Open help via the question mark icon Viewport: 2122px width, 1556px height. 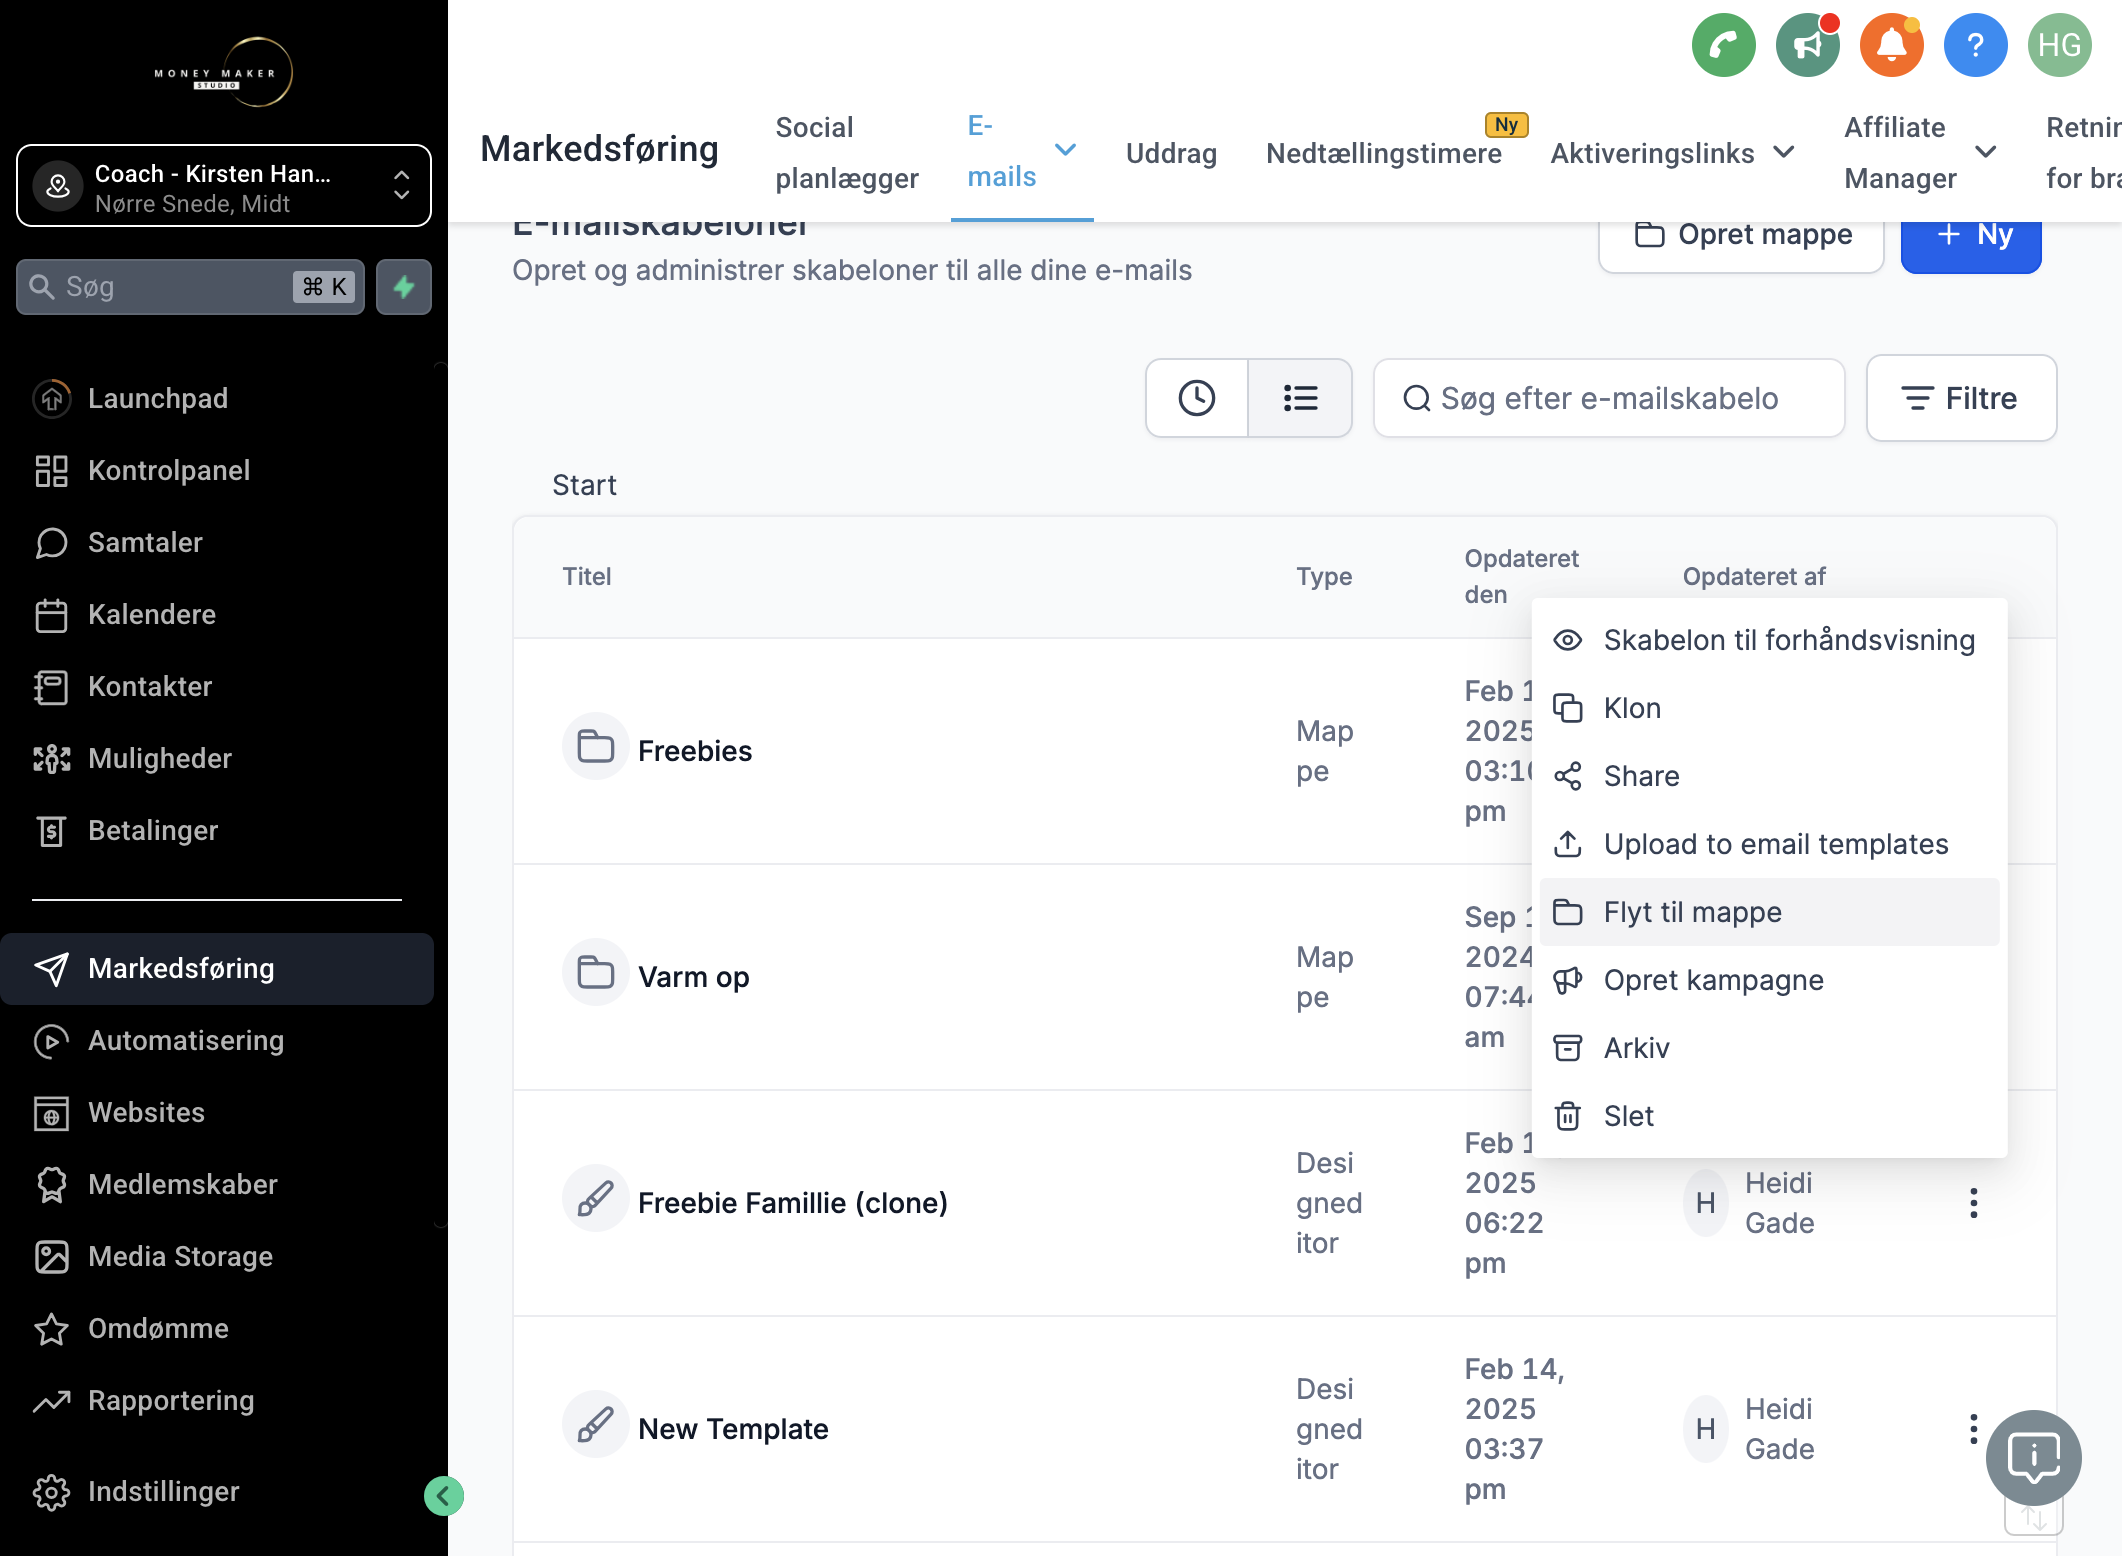click(1975, 45)
